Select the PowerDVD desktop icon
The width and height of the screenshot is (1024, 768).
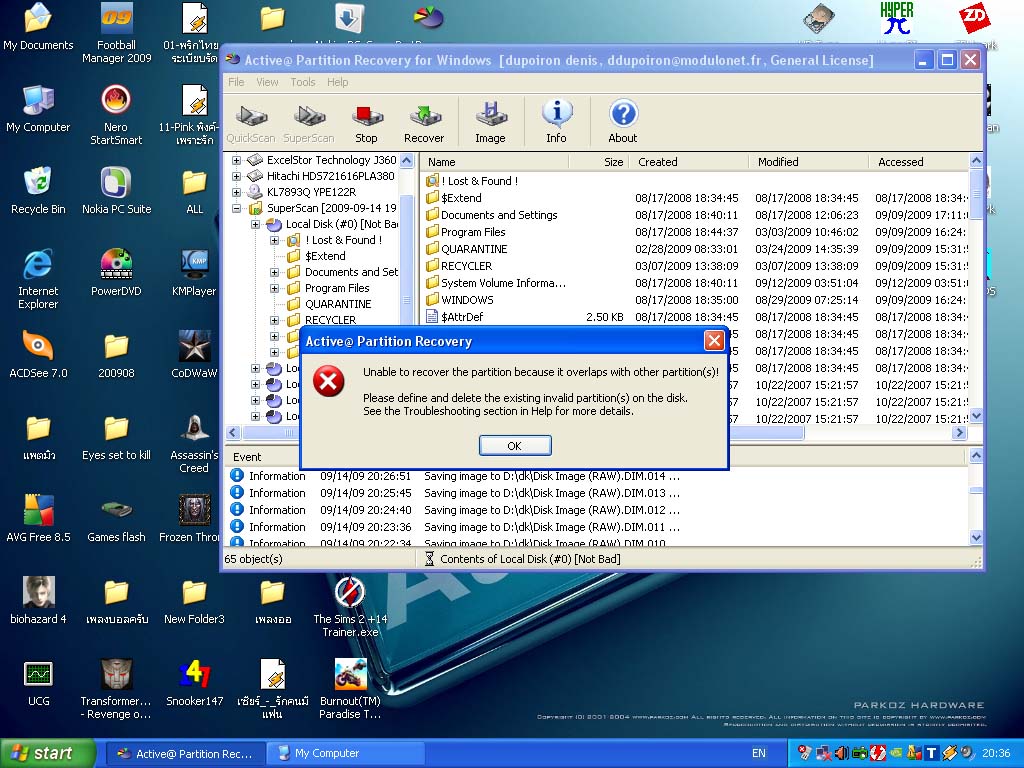coord(116,272)
